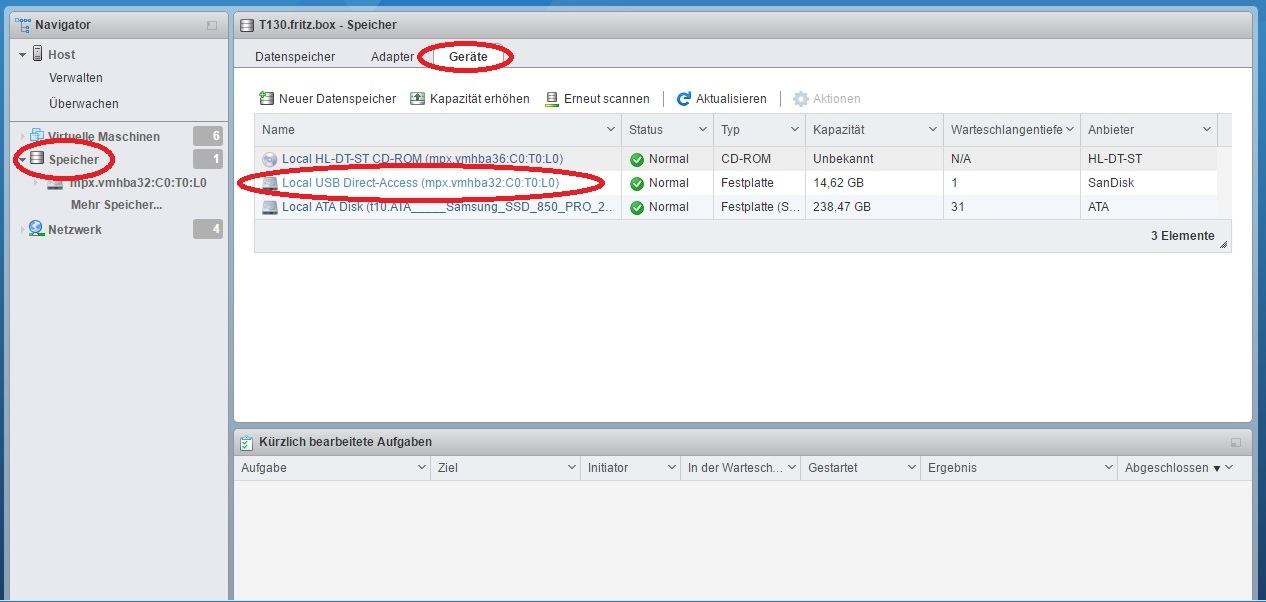Open the Local ATA Disk Samsung SSD link
The height and width of the screenshot is (602, 1266).
[x=448, y=207]
